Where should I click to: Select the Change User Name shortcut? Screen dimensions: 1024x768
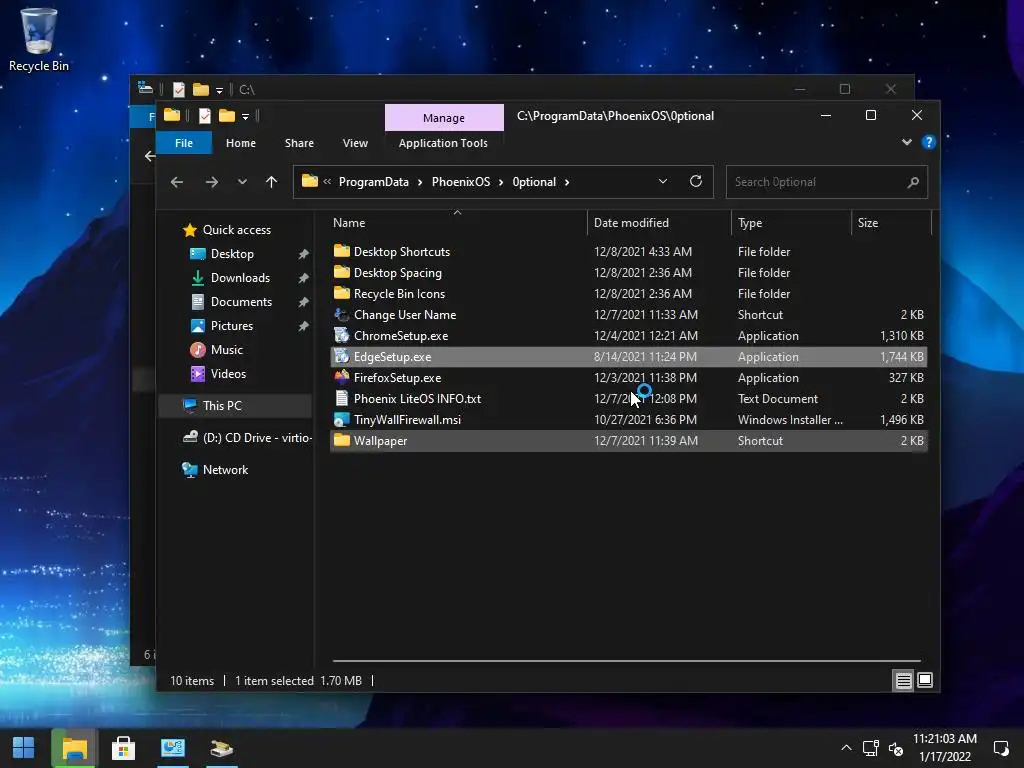click(628, 315)
